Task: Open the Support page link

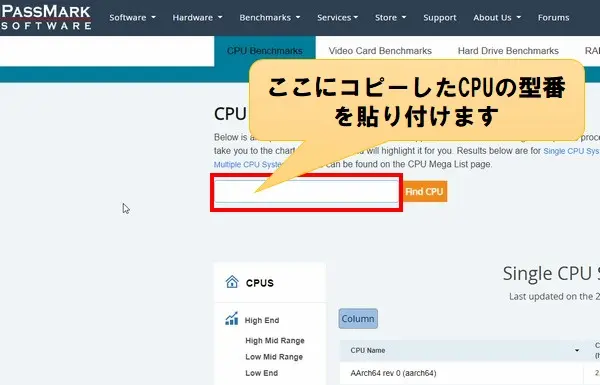Action: coord(440,18)
